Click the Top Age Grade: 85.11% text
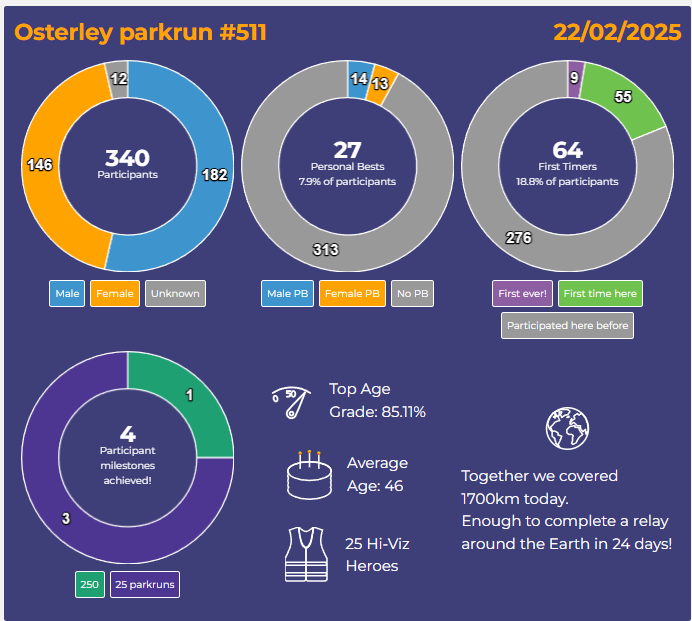Screen dimensions: 692x621 pos(377,400)
